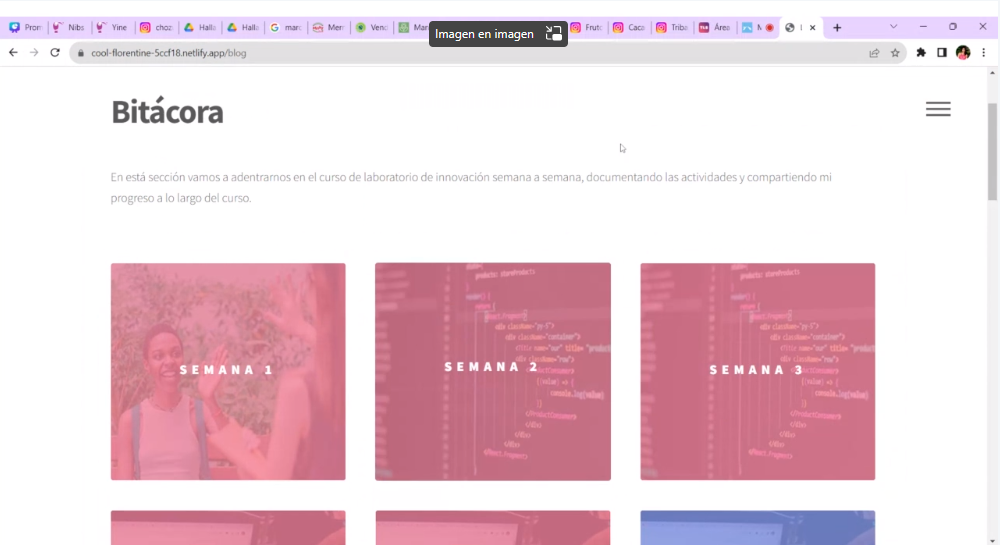Expand the tab search dropdown arrow
1000x545 pixels.
pos(893,27)
